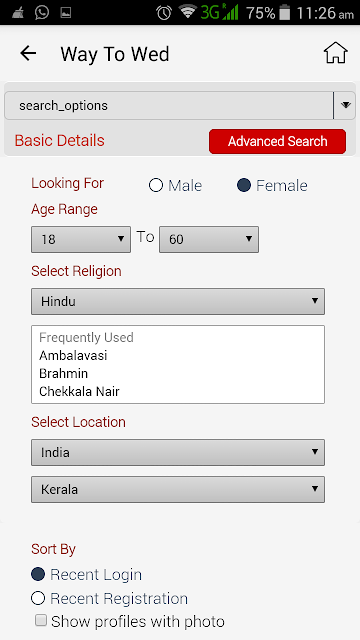Open minimum age 18 dropdown
This screenshot has width=360, height=640.
(x=81, y=239)
